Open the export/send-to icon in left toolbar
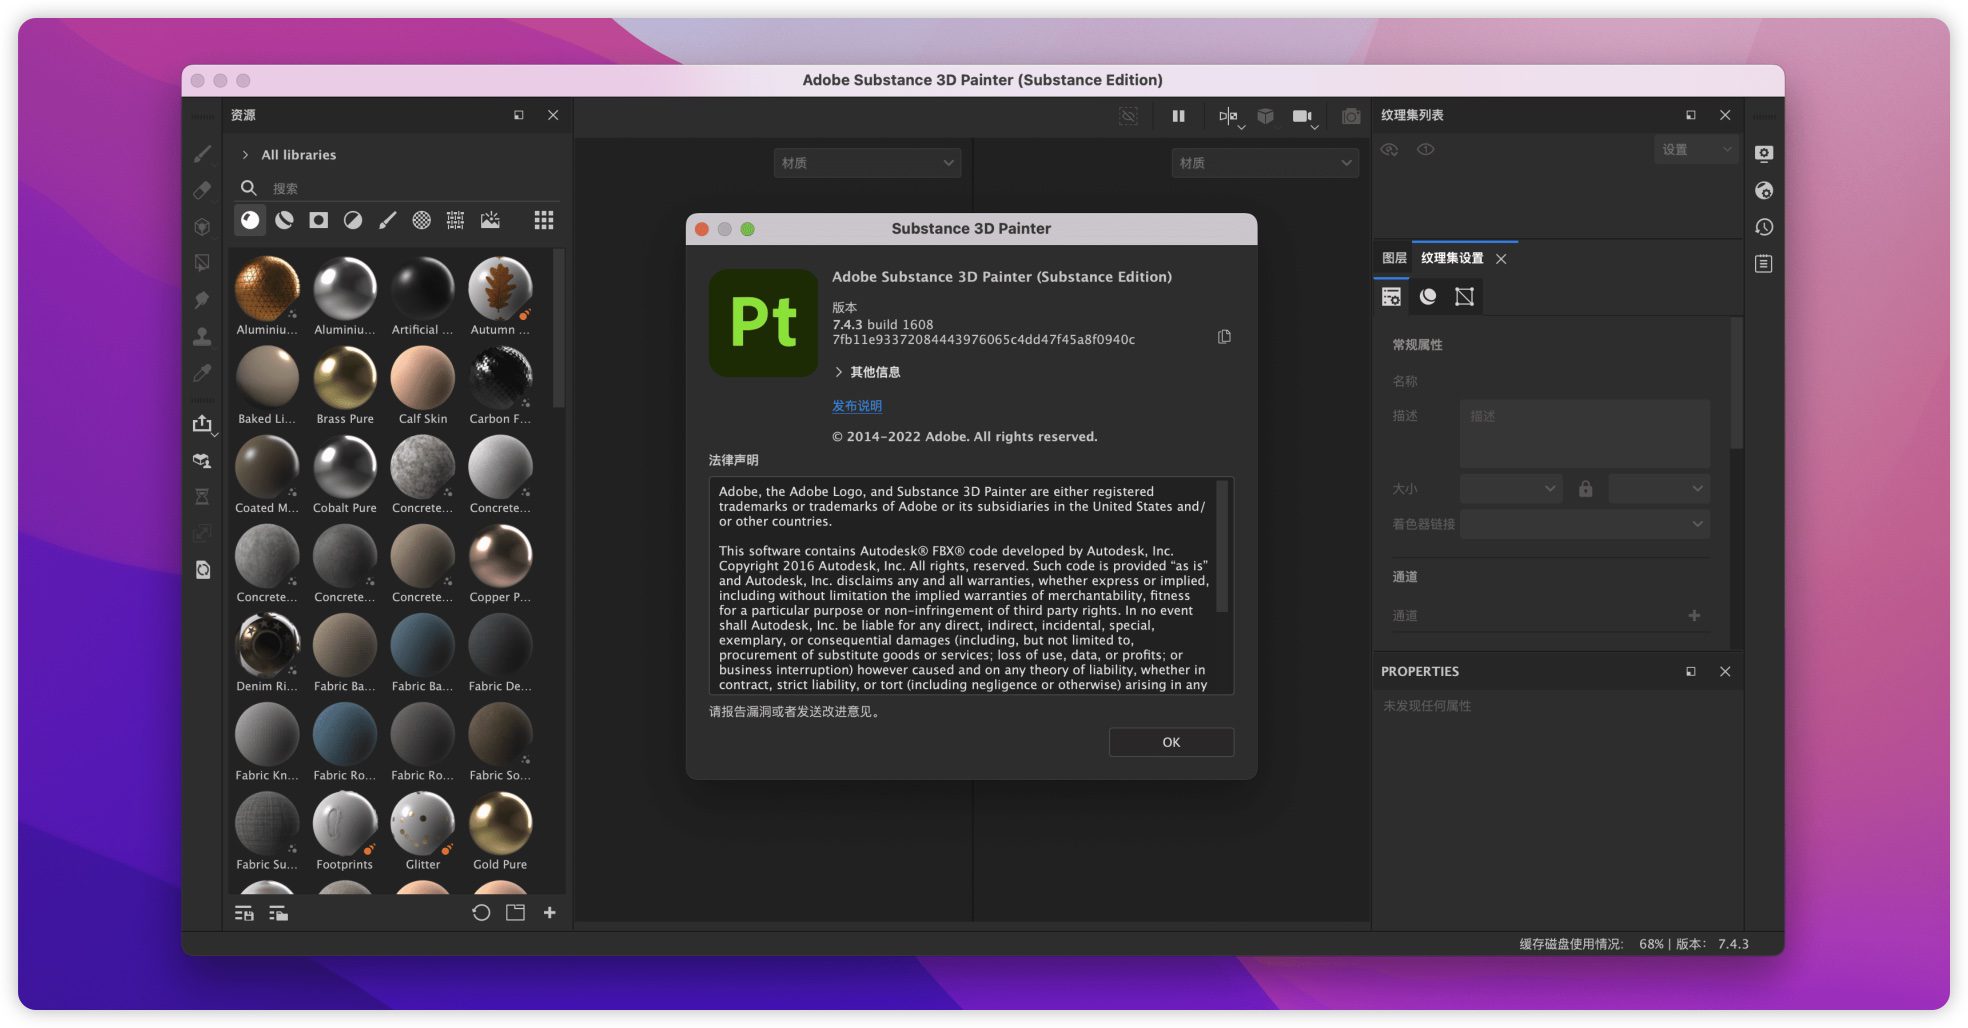The image size is (1968, 1028). click(203, 424)
